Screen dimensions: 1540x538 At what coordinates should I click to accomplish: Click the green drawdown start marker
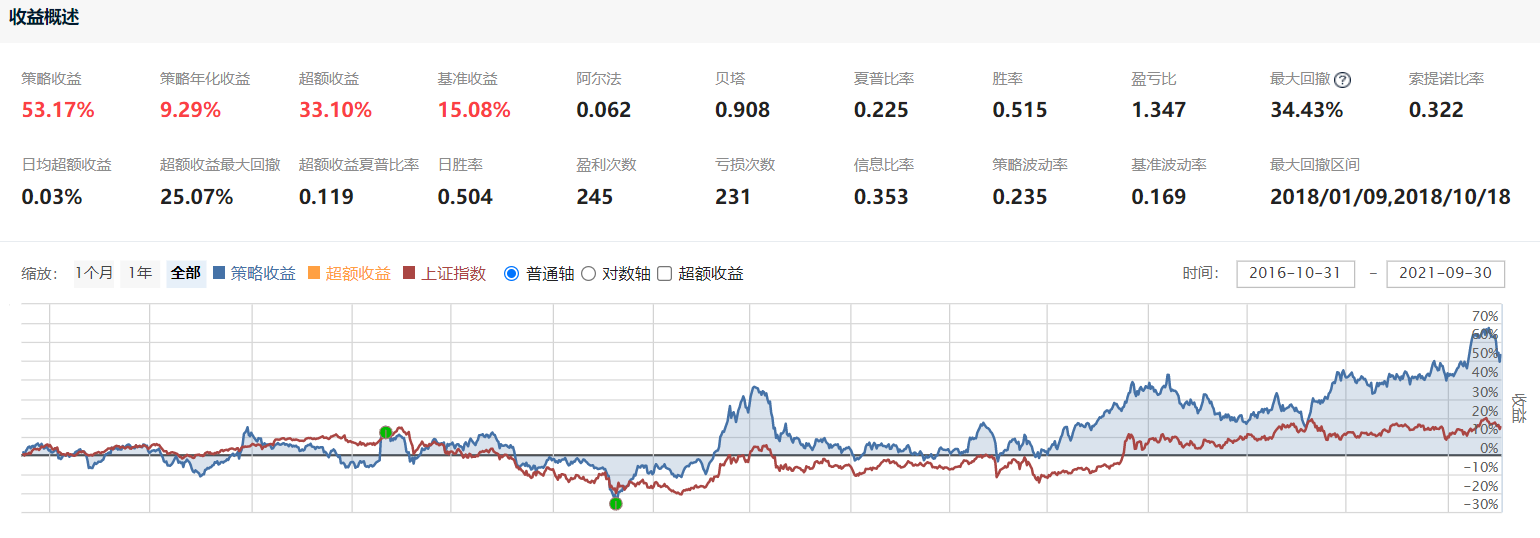point(386,432)
